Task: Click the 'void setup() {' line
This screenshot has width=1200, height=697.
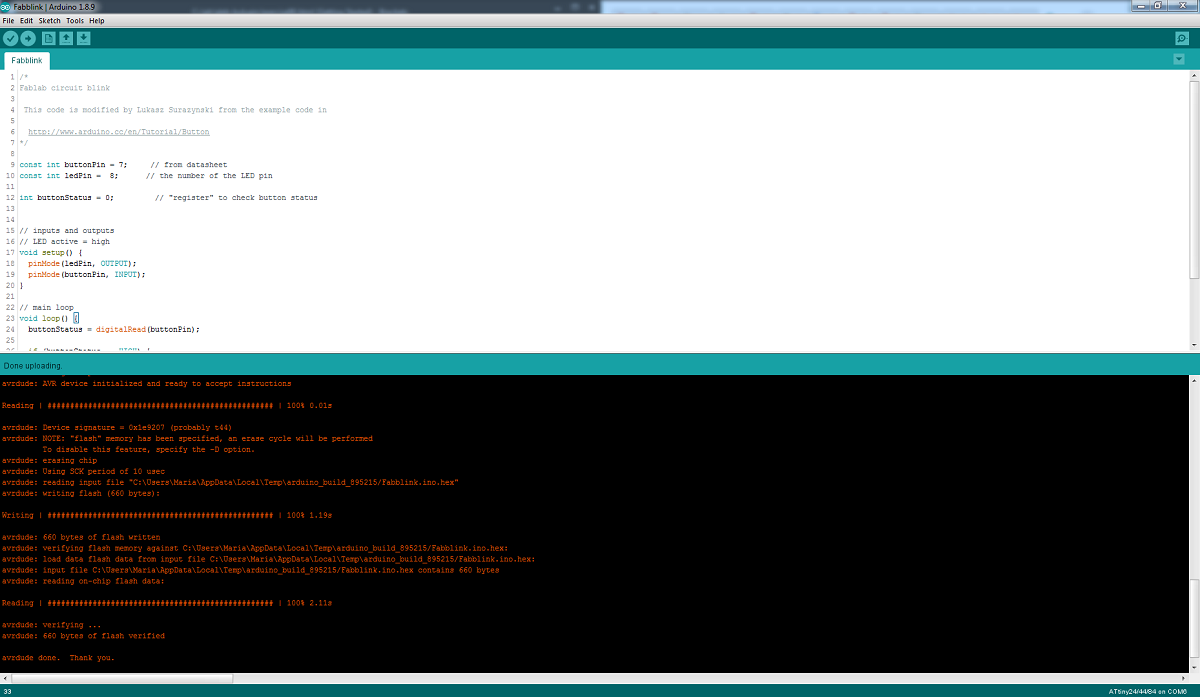Action: (x=51, y=252)
